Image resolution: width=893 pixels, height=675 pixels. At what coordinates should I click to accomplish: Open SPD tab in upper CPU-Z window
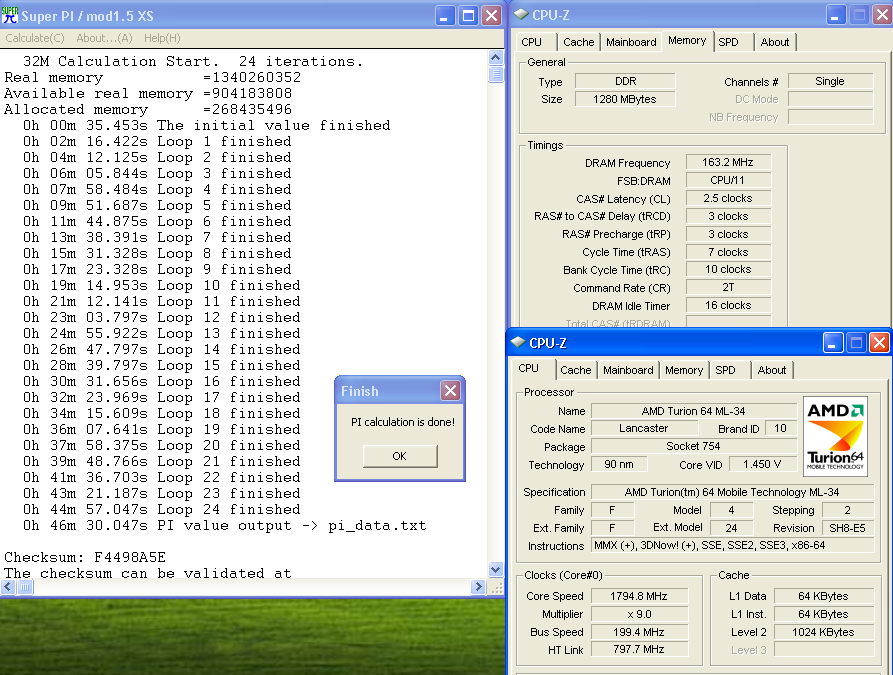click(728, 42)
